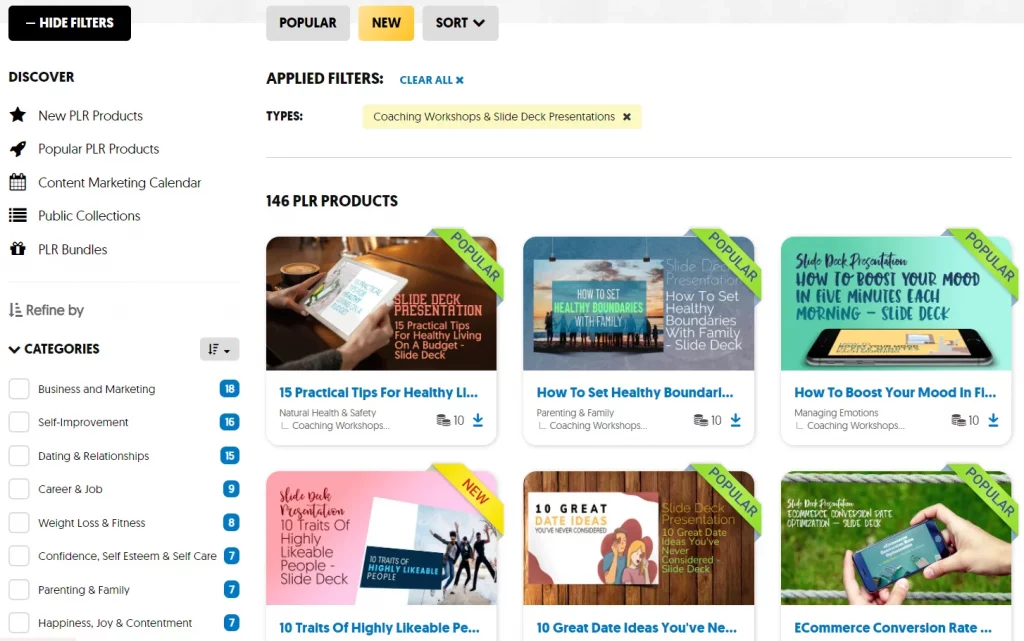Collapse the CATEGORIES section
Screen dimensions: 1024x641
click(54, 349)
